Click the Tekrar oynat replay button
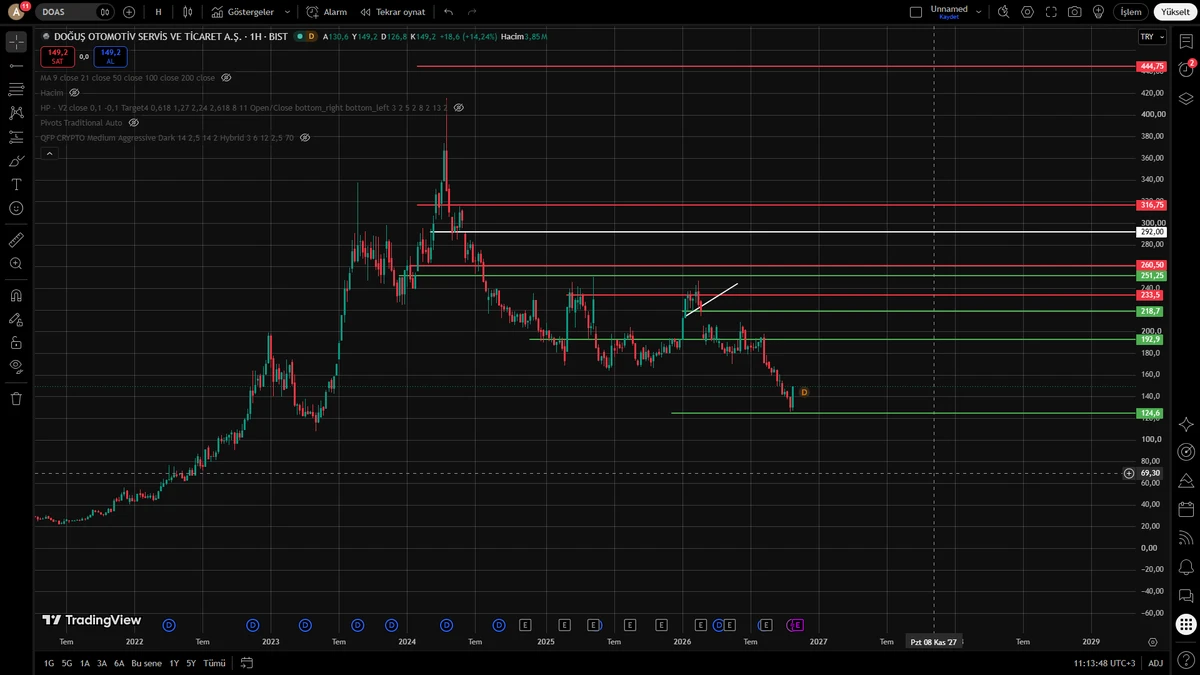The height and width of the screenshot is (675, 1200). [392, 12]
